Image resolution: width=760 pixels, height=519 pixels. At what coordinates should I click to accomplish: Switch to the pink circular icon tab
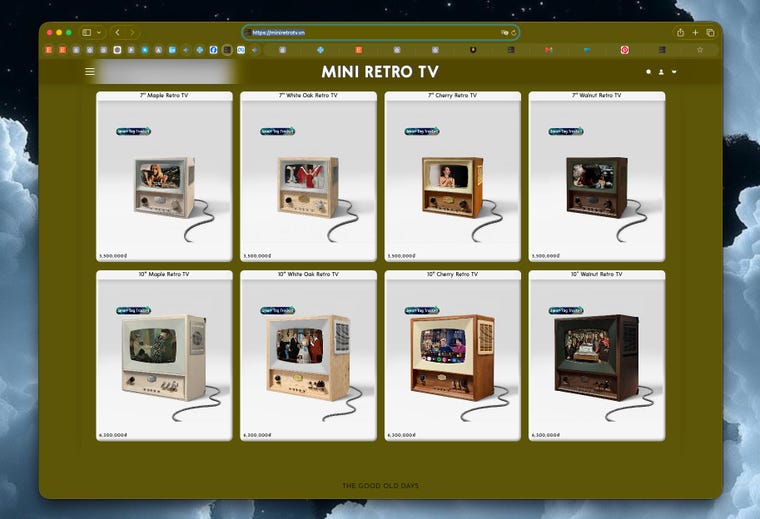(x=625, y=50)
